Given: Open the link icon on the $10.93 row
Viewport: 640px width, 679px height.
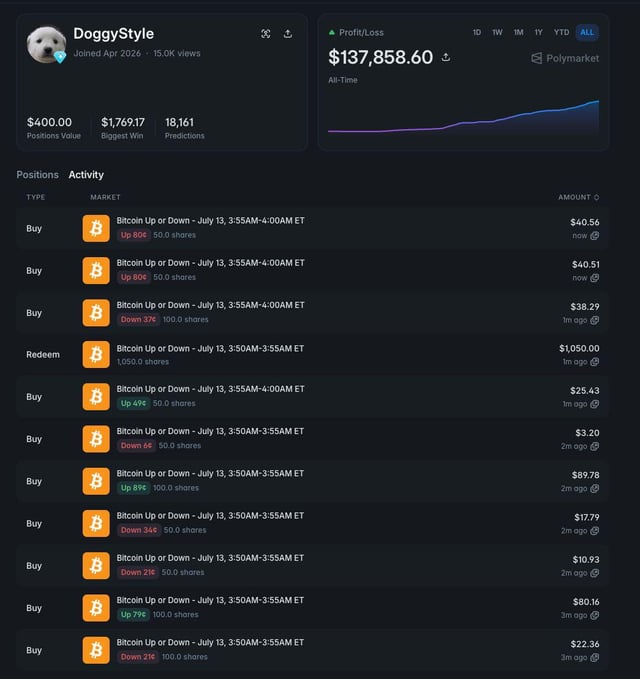Looking at the screenshot, I should click(x=595, y=573).
